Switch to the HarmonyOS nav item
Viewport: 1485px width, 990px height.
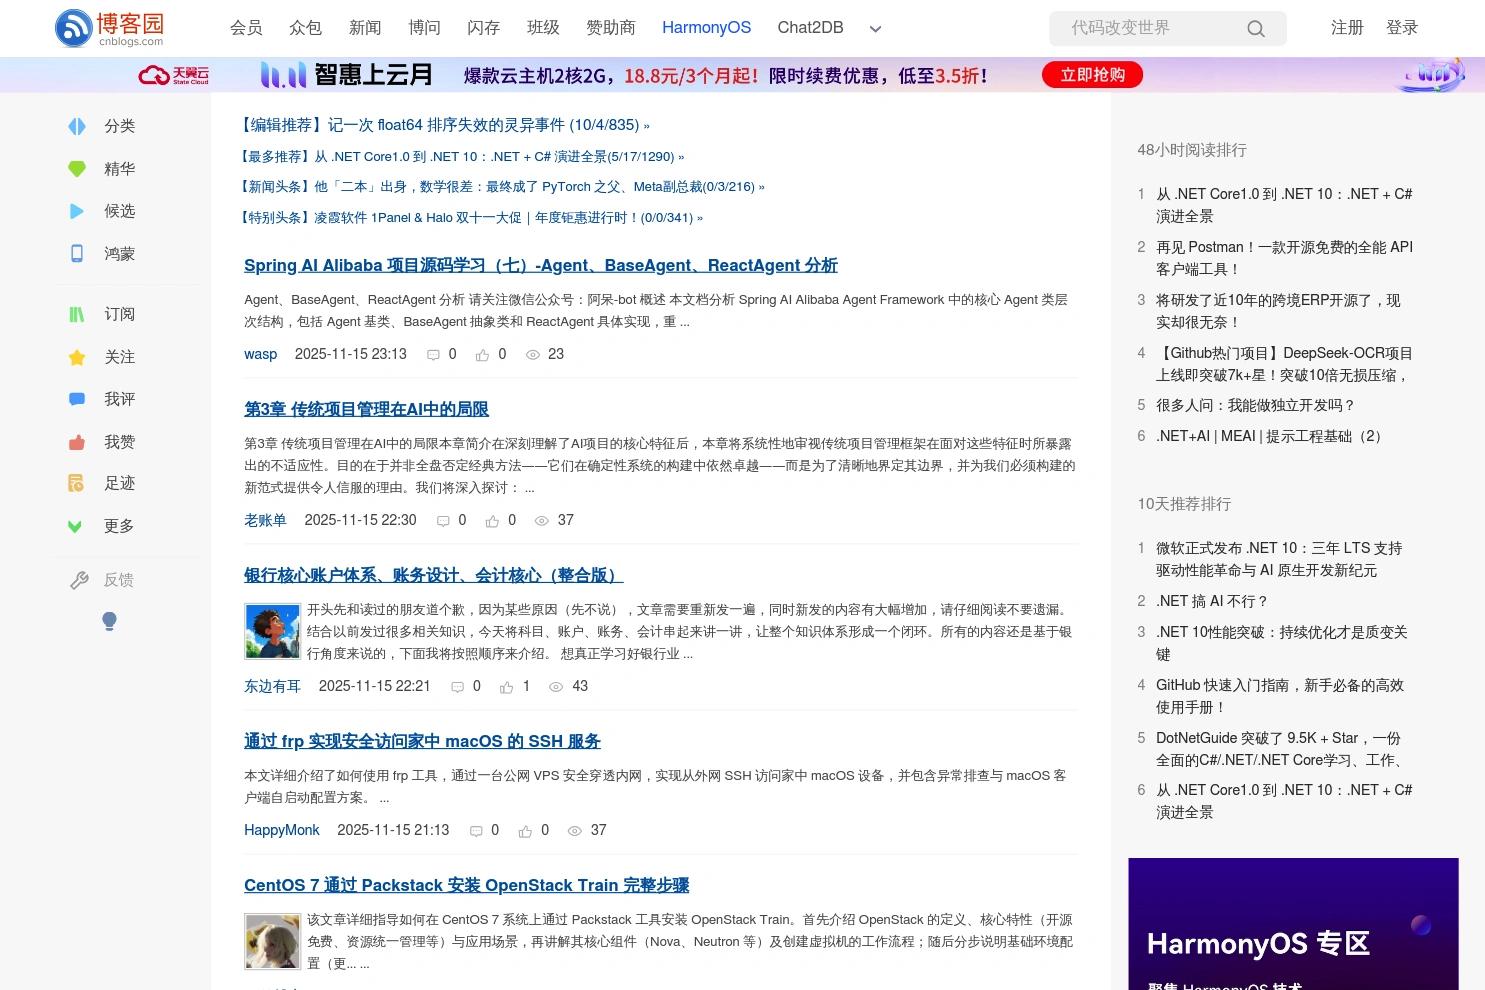coord(706,28)
